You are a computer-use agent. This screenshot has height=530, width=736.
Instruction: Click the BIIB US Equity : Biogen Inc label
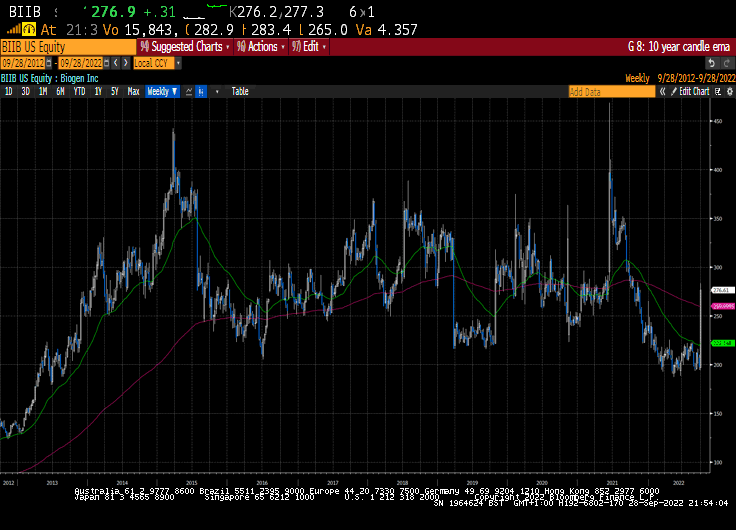(x=50, y=78)
